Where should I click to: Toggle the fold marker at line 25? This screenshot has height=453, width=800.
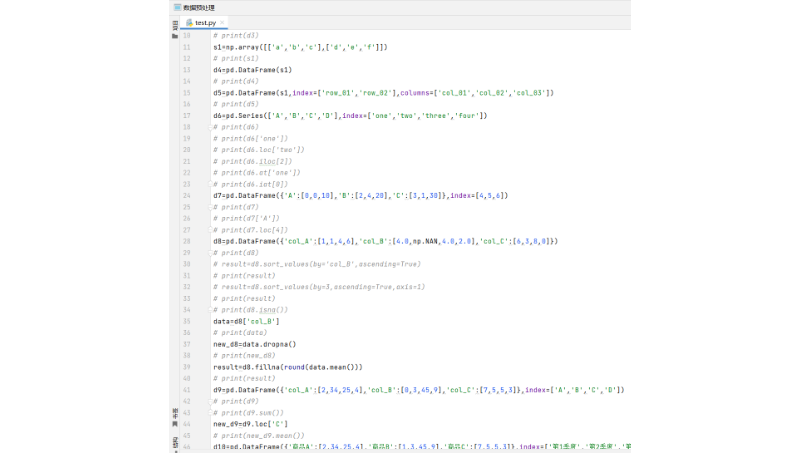point(210,207)
